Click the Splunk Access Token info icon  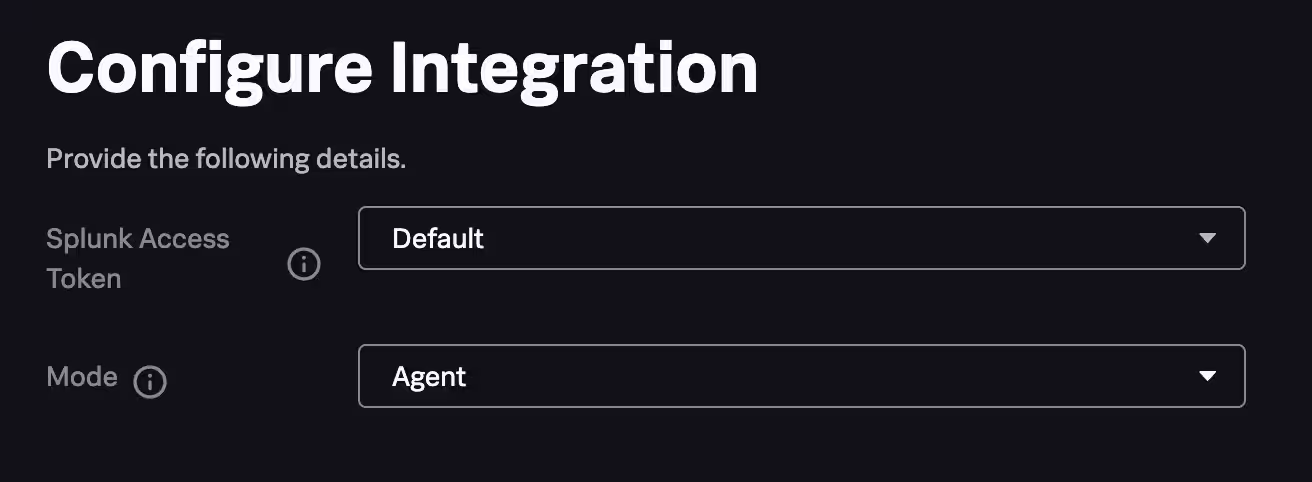coord(304,265)
